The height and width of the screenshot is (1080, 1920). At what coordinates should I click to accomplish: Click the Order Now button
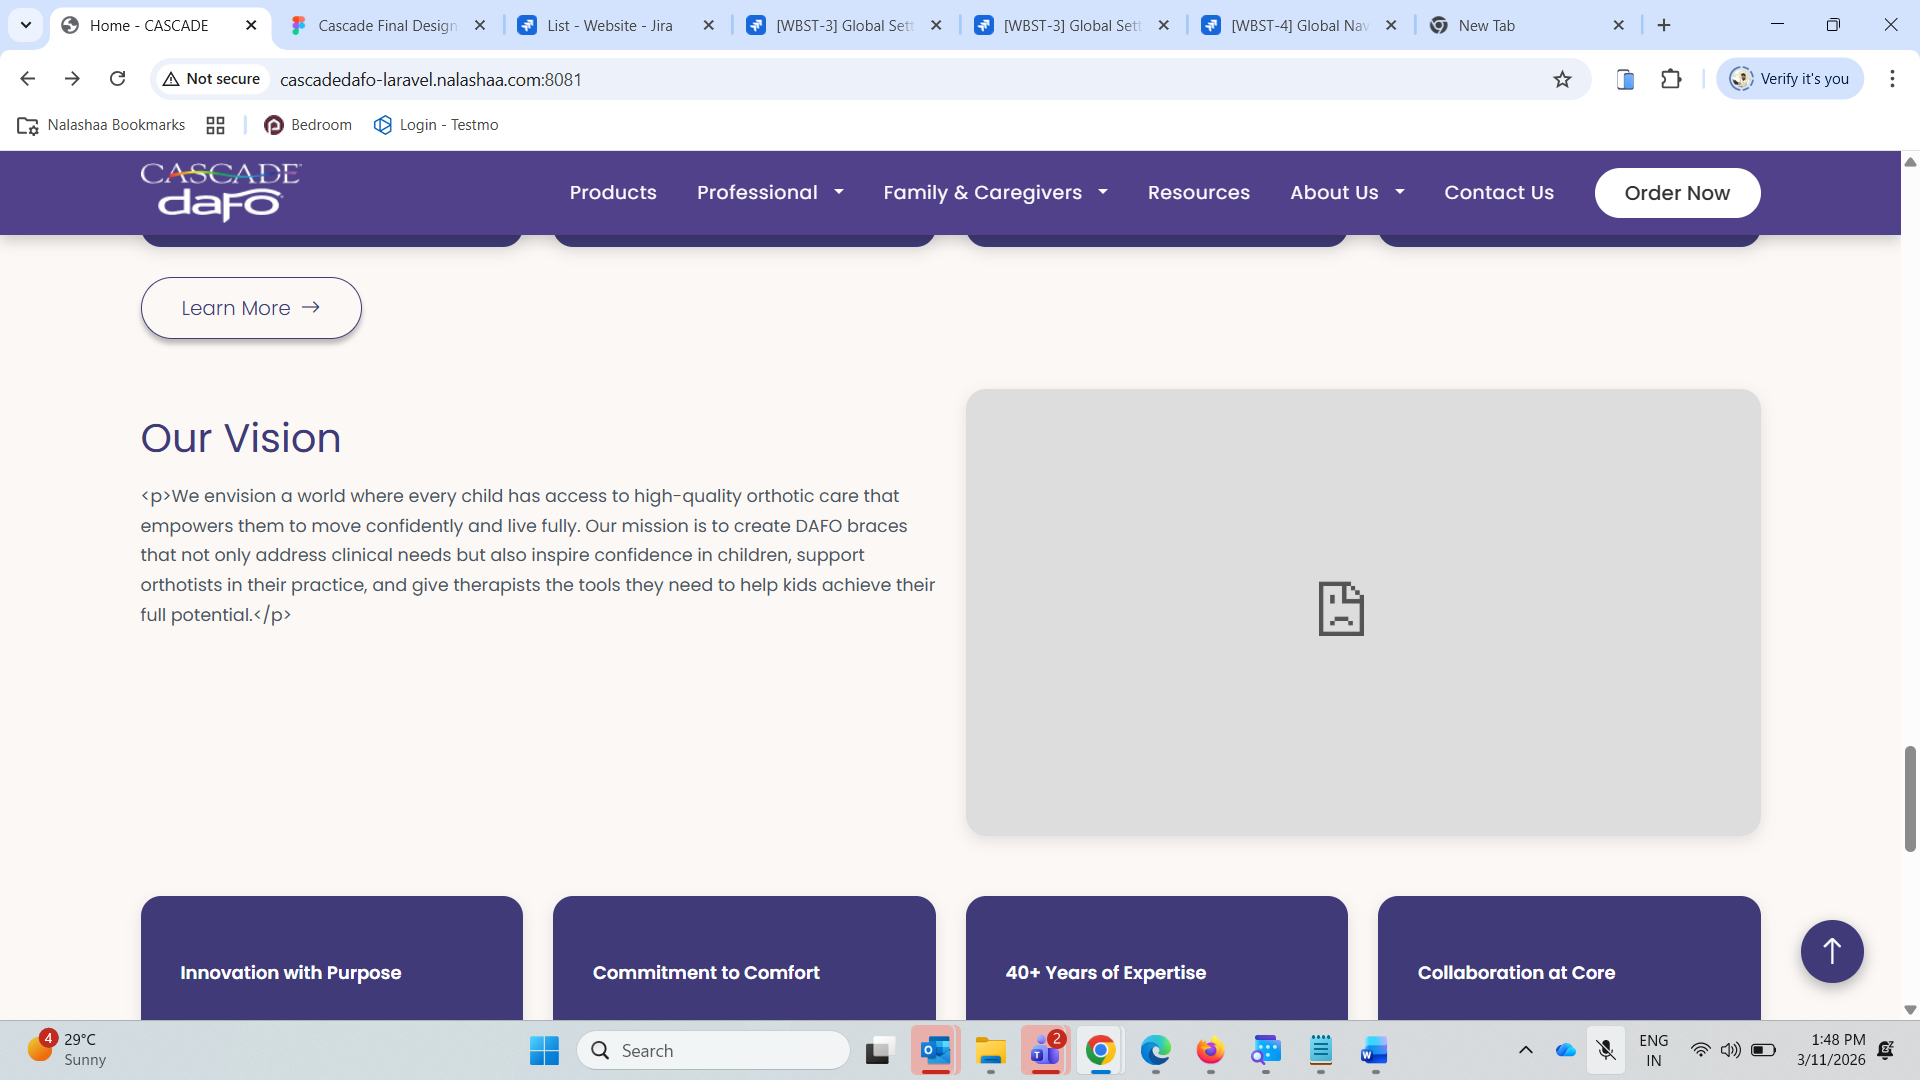(1676, 193)
